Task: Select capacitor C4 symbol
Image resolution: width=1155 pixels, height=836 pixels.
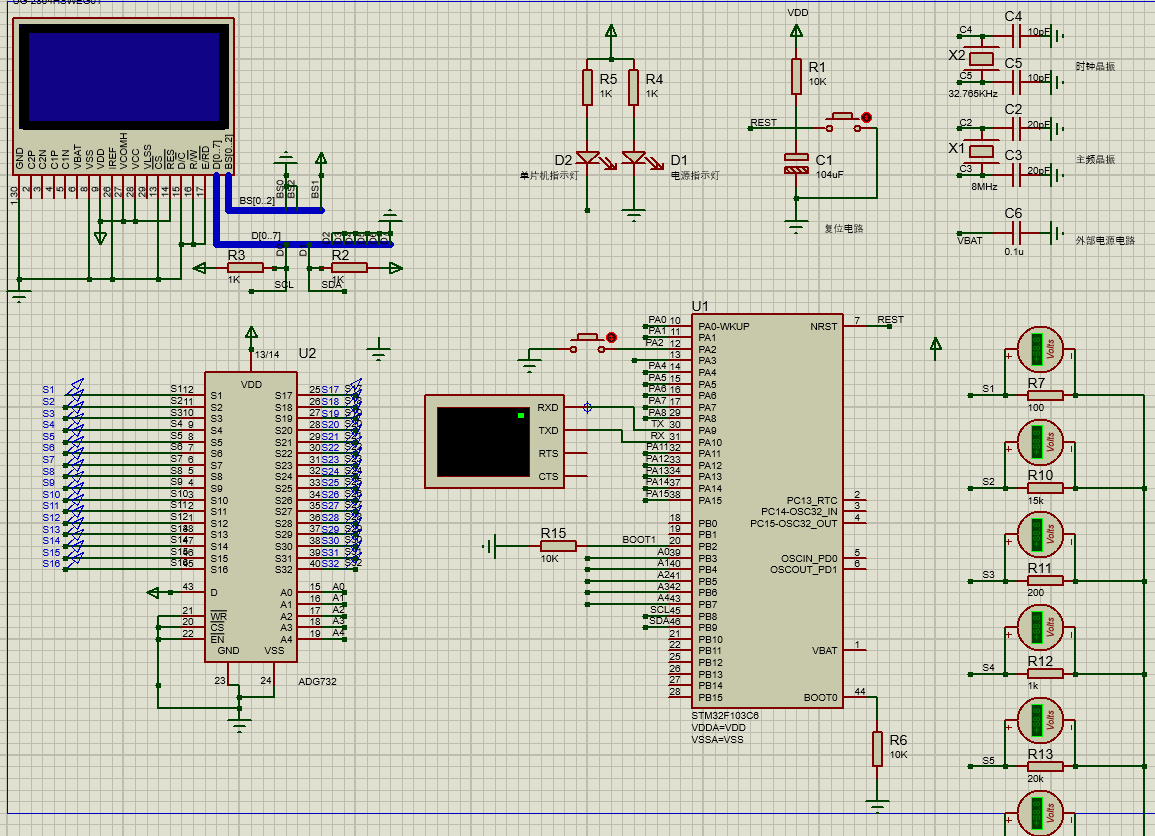Action: tap(1017, 35)
